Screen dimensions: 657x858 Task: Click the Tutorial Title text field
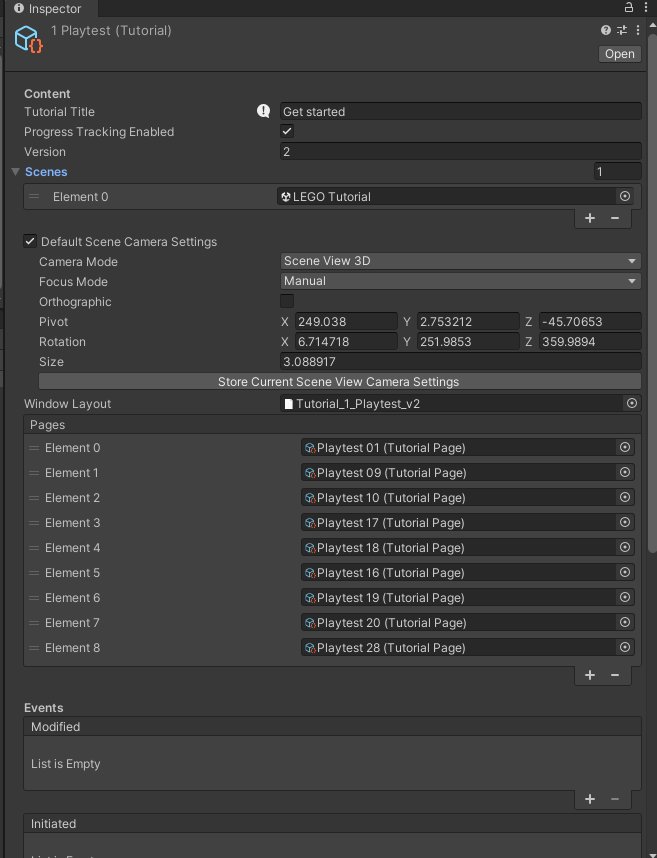(x=461, y=112)
